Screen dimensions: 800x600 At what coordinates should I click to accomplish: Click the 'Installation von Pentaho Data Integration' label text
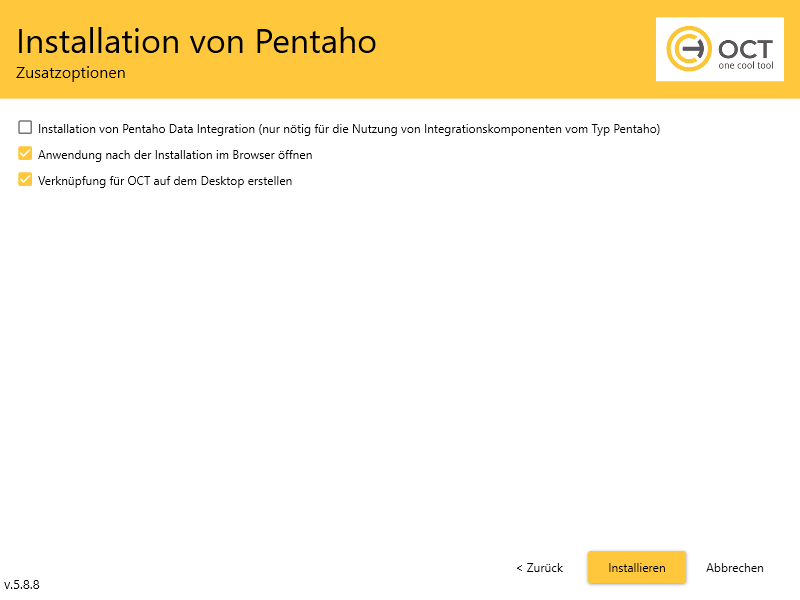click(146, 129)
